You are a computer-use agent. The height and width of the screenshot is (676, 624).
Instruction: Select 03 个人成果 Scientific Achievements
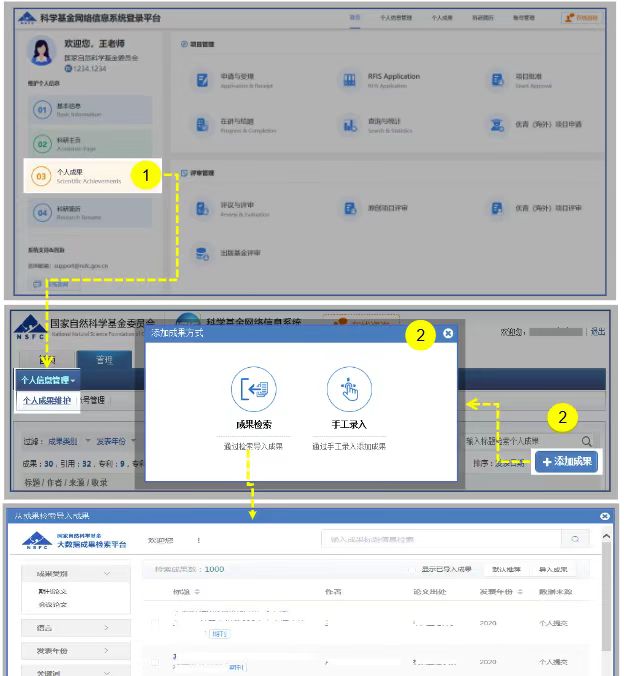(x=92, y=175)
